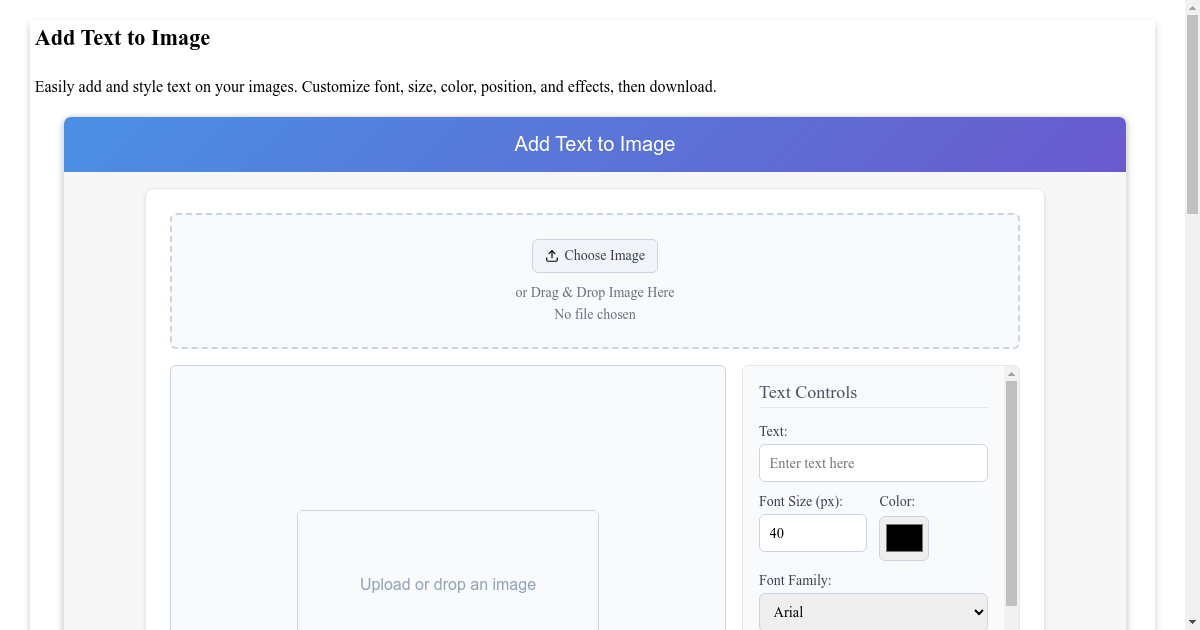The width and height of the screenshot is (1200, 630).
Task: Click the Text Controls panel heading
Action: pyautogui.click(x=808, y=392)
